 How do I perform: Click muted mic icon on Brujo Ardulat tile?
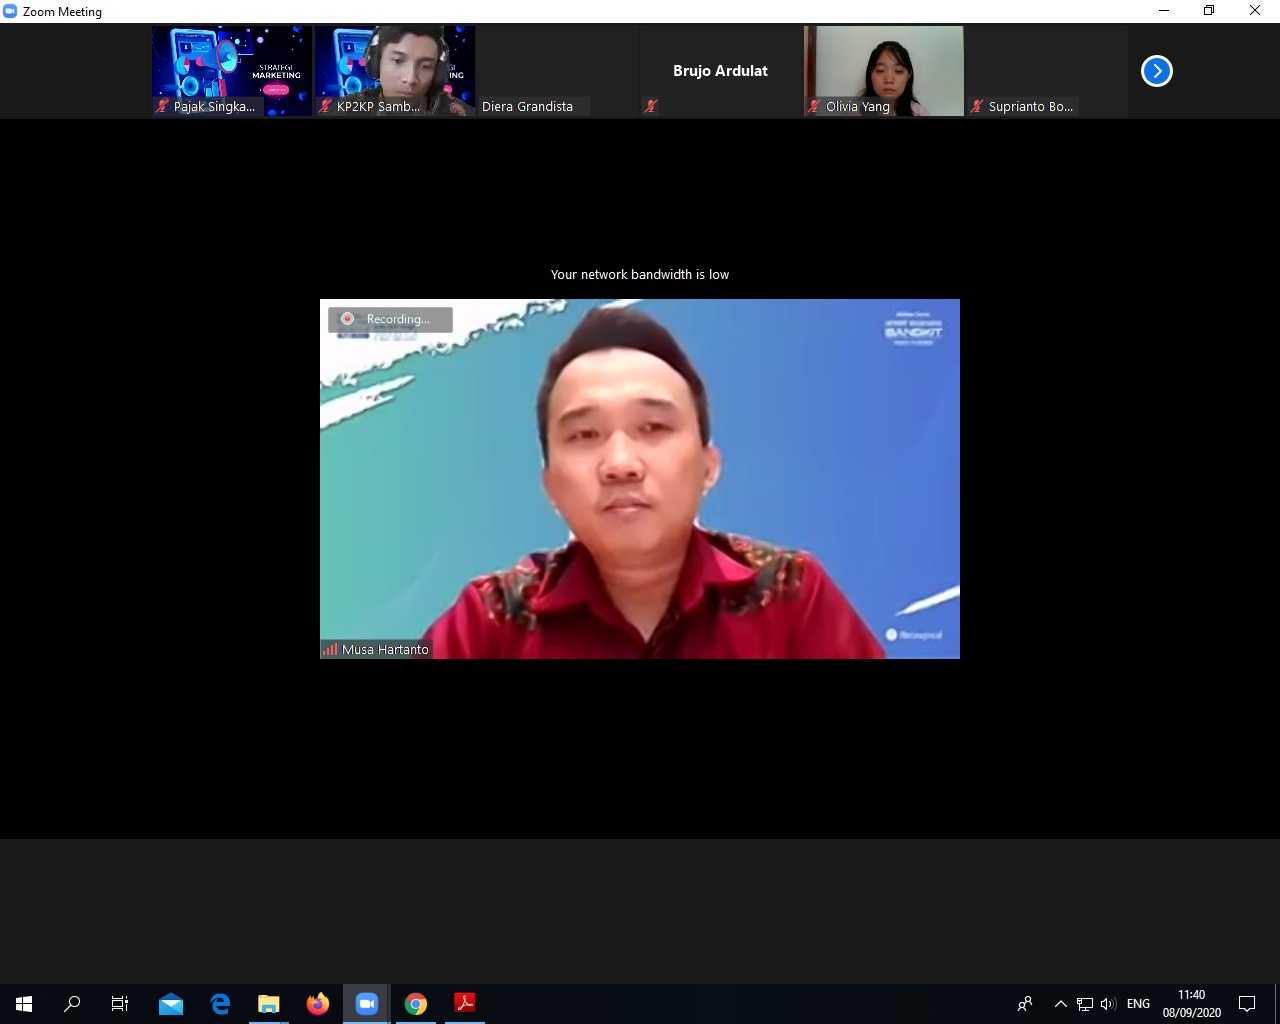[651, 106]
